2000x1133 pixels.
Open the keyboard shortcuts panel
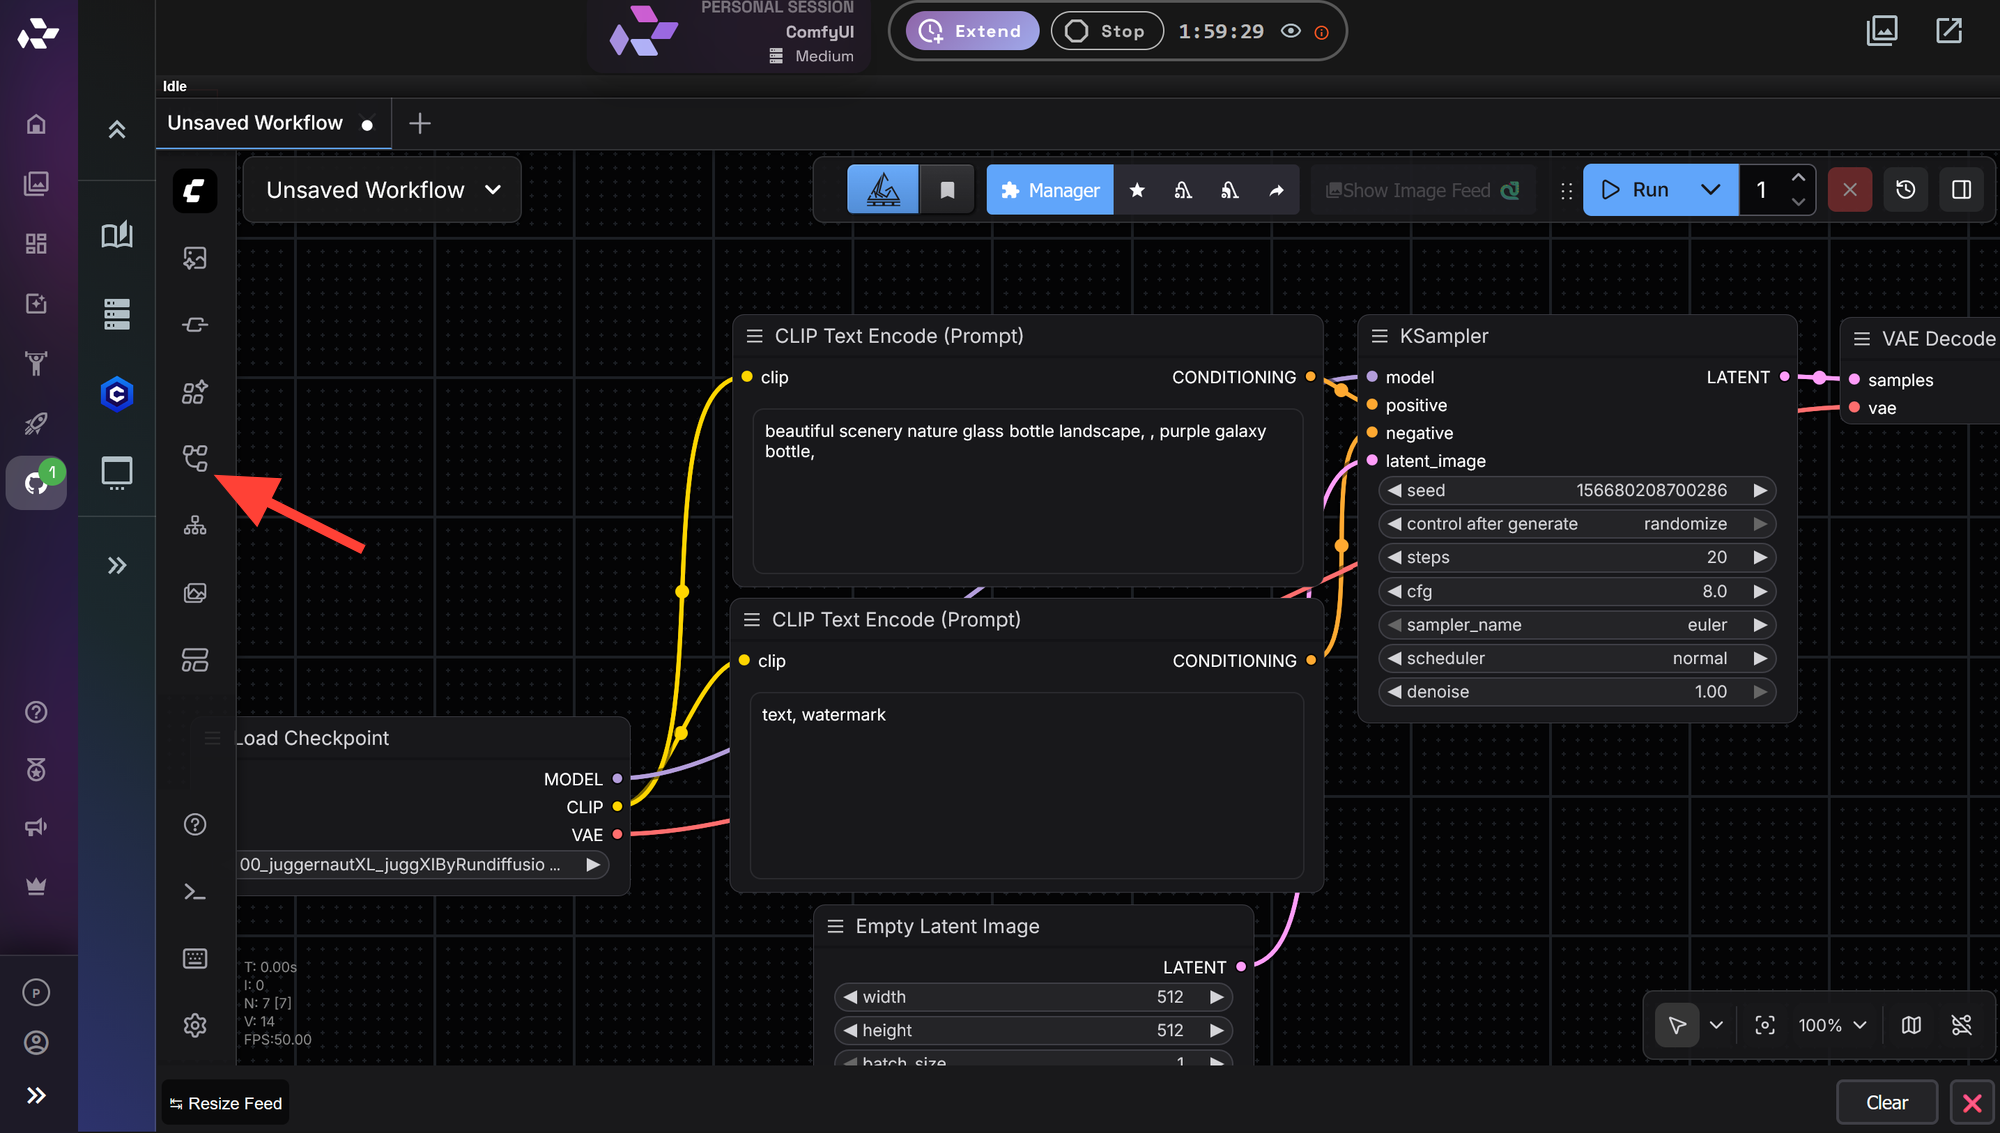pos(195,958)
